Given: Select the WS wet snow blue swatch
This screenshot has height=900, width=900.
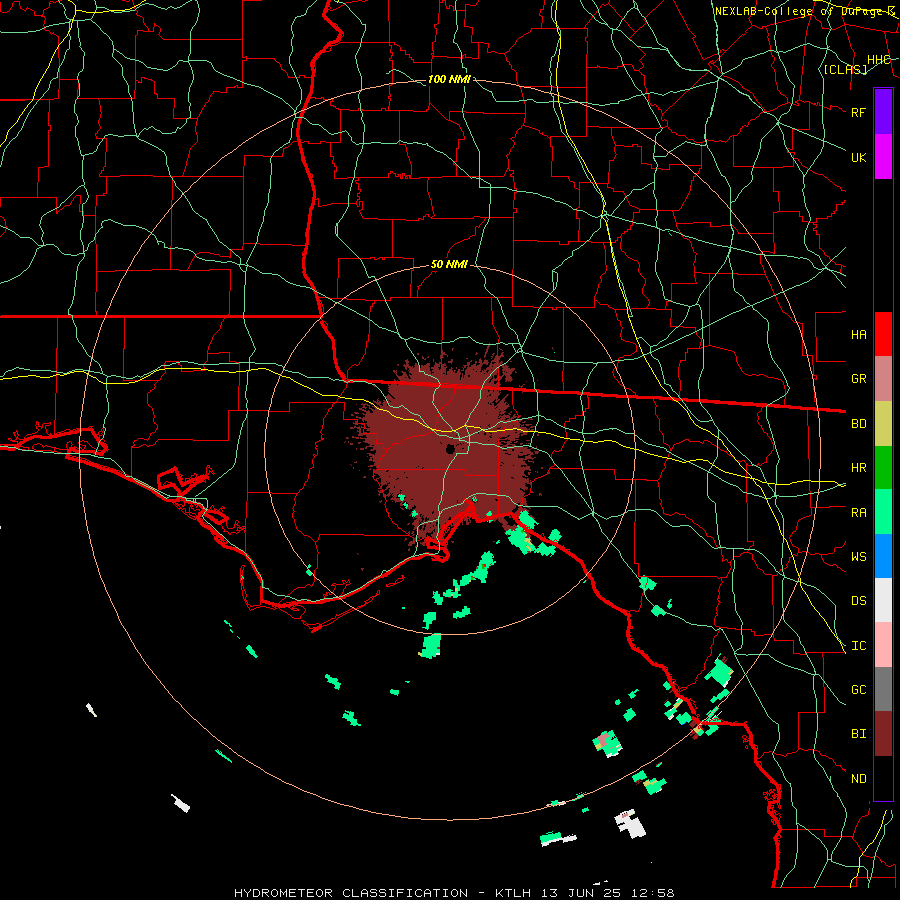Looking at the screenshot, I should click(x=883, y=556).
